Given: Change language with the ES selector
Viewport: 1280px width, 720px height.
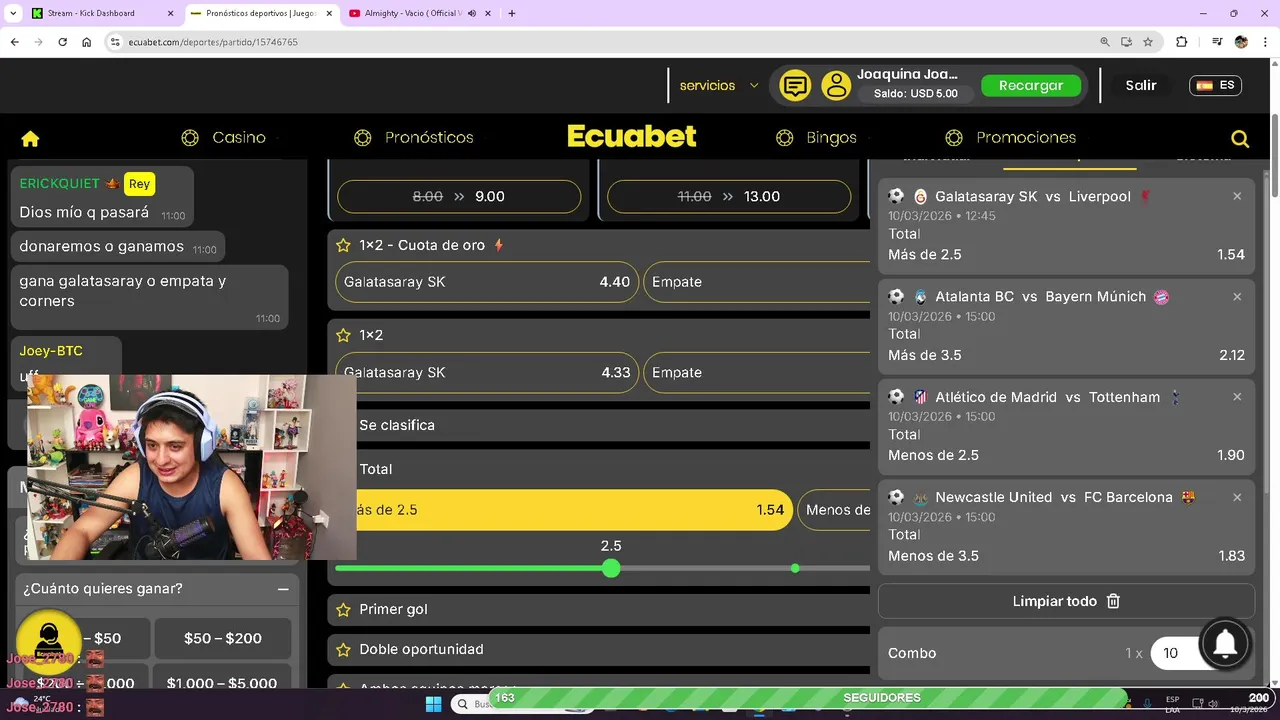Looking at the screenshot, I should pos(1215,85).
